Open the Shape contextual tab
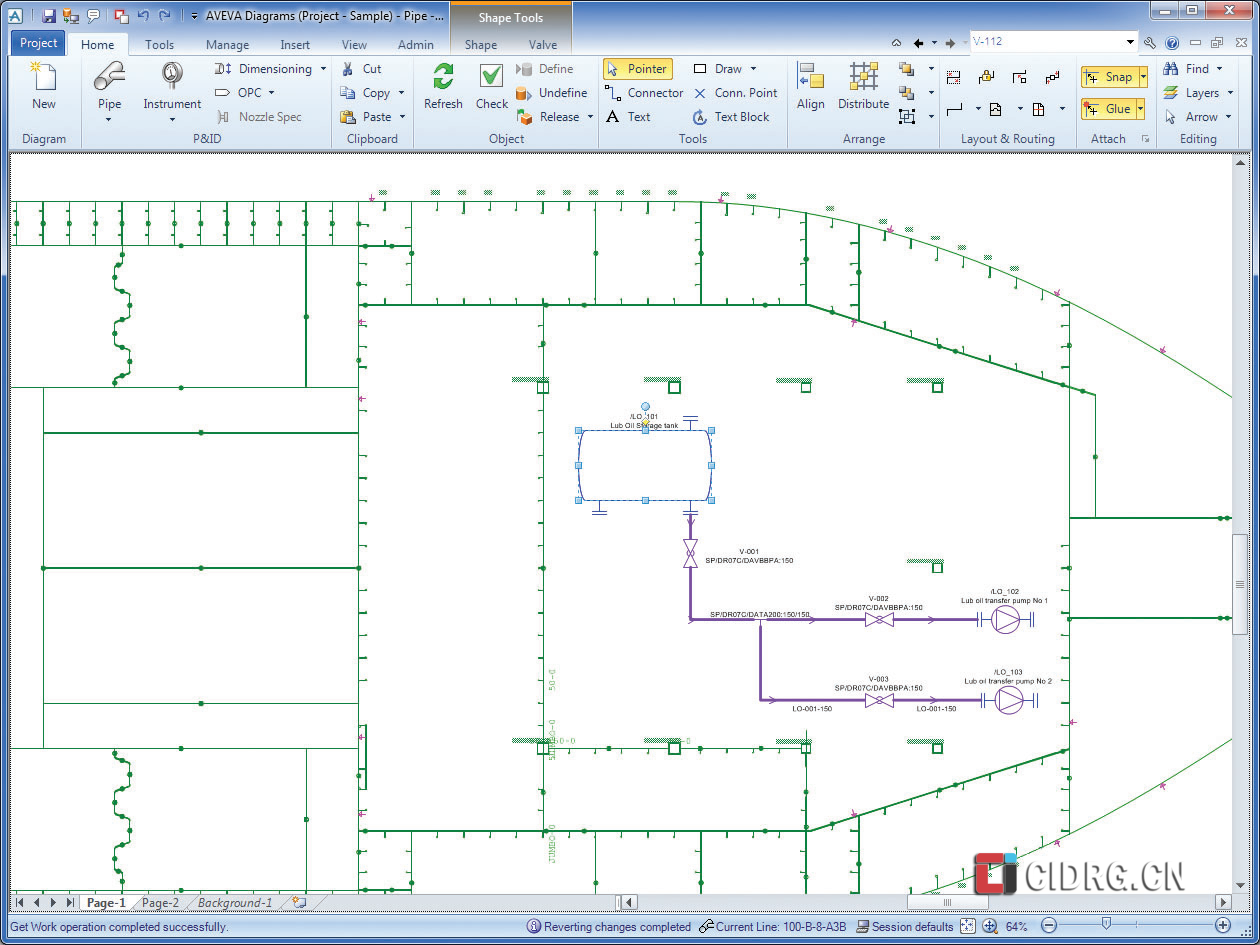 [x=481, y=44]
